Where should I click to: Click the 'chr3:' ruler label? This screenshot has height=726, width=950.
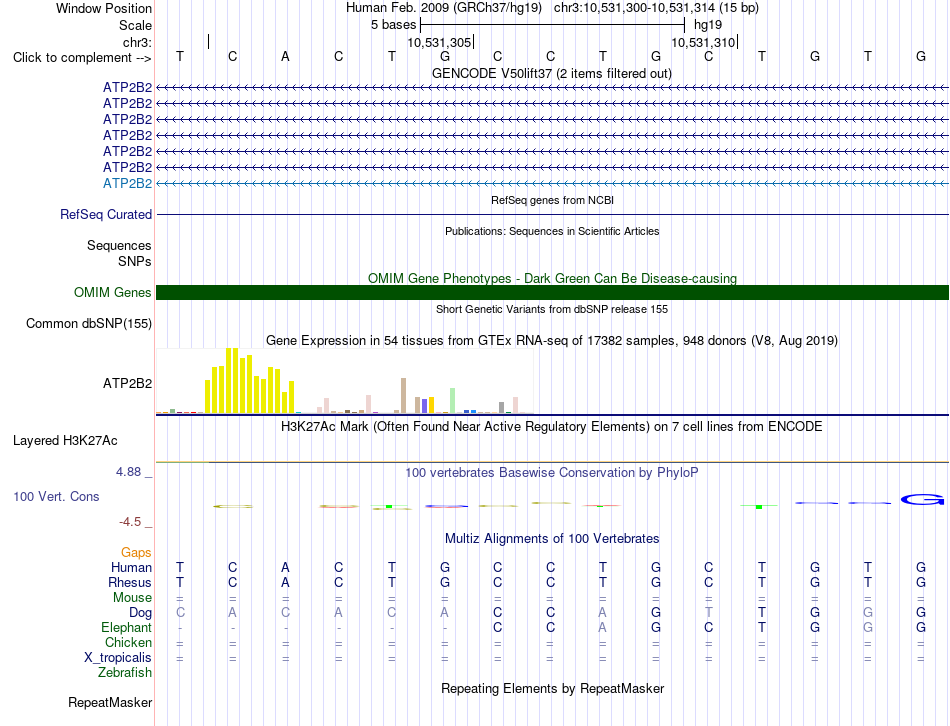(x=137, y=42)
